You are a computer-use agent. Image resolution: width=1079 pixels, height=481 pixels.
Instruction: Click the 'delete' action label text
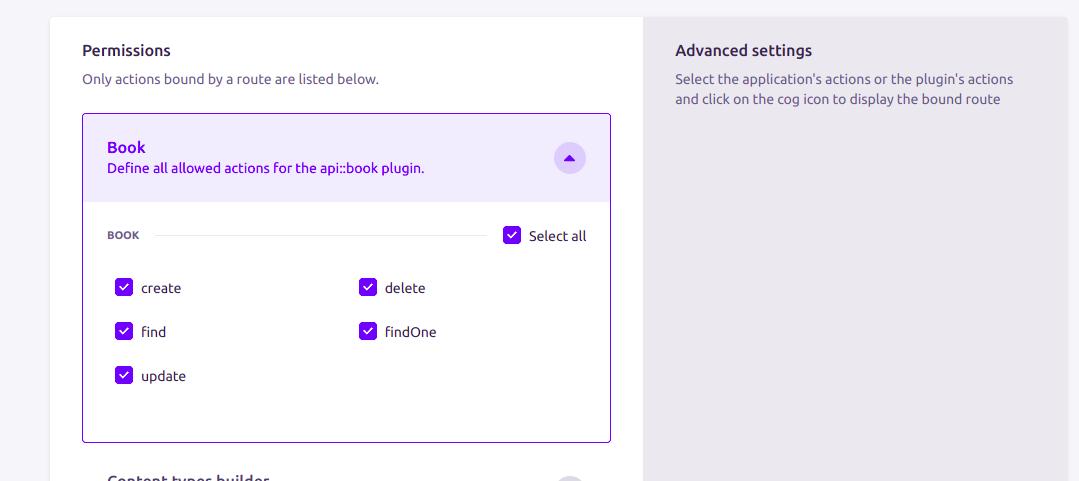click(405, 288)
